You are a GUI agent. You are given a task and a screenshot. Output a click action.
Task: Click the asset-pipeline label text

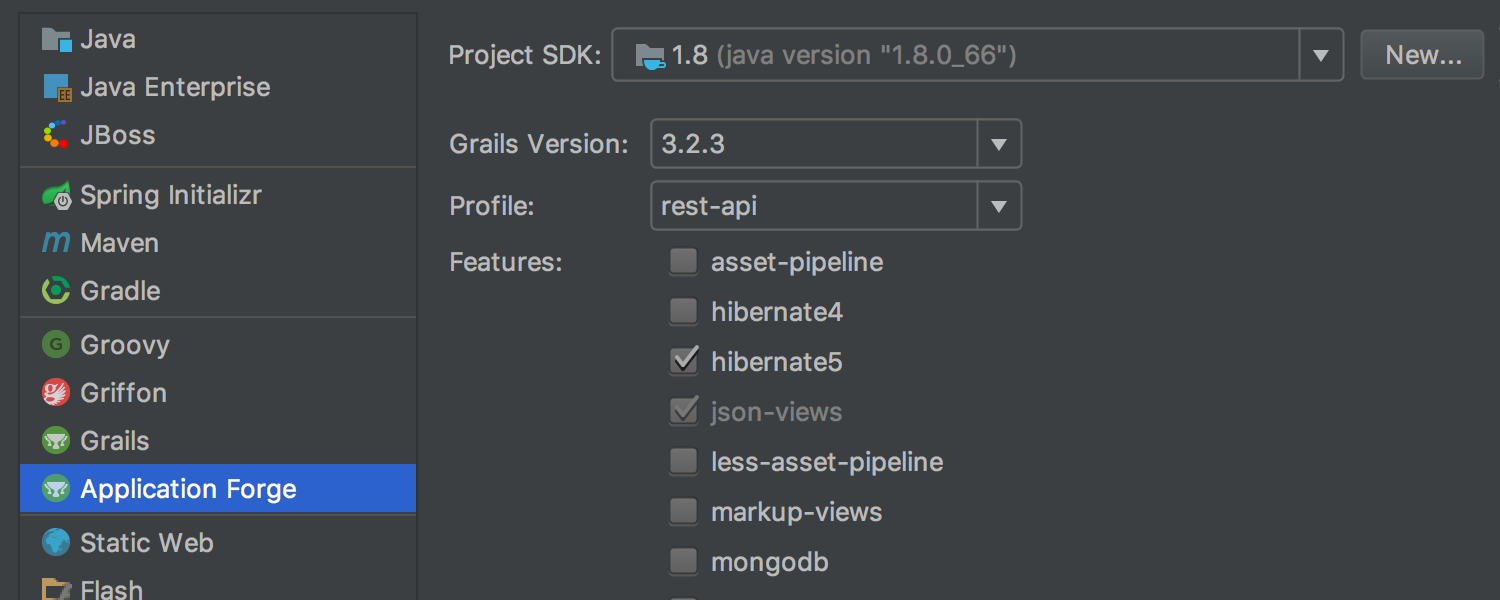(x=797, y=263)
